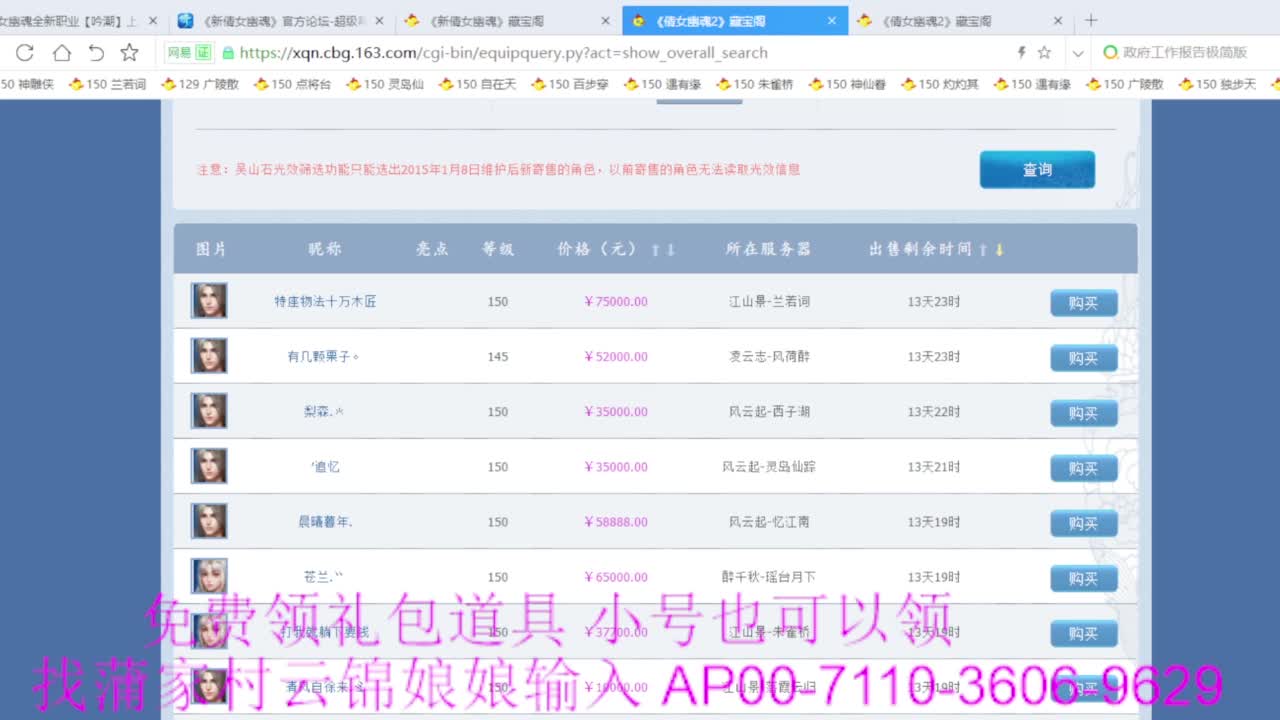Expand the address bar history dropdown chevron
This screenshot has width=1280, height=720.
click(x=1077, y=53)
